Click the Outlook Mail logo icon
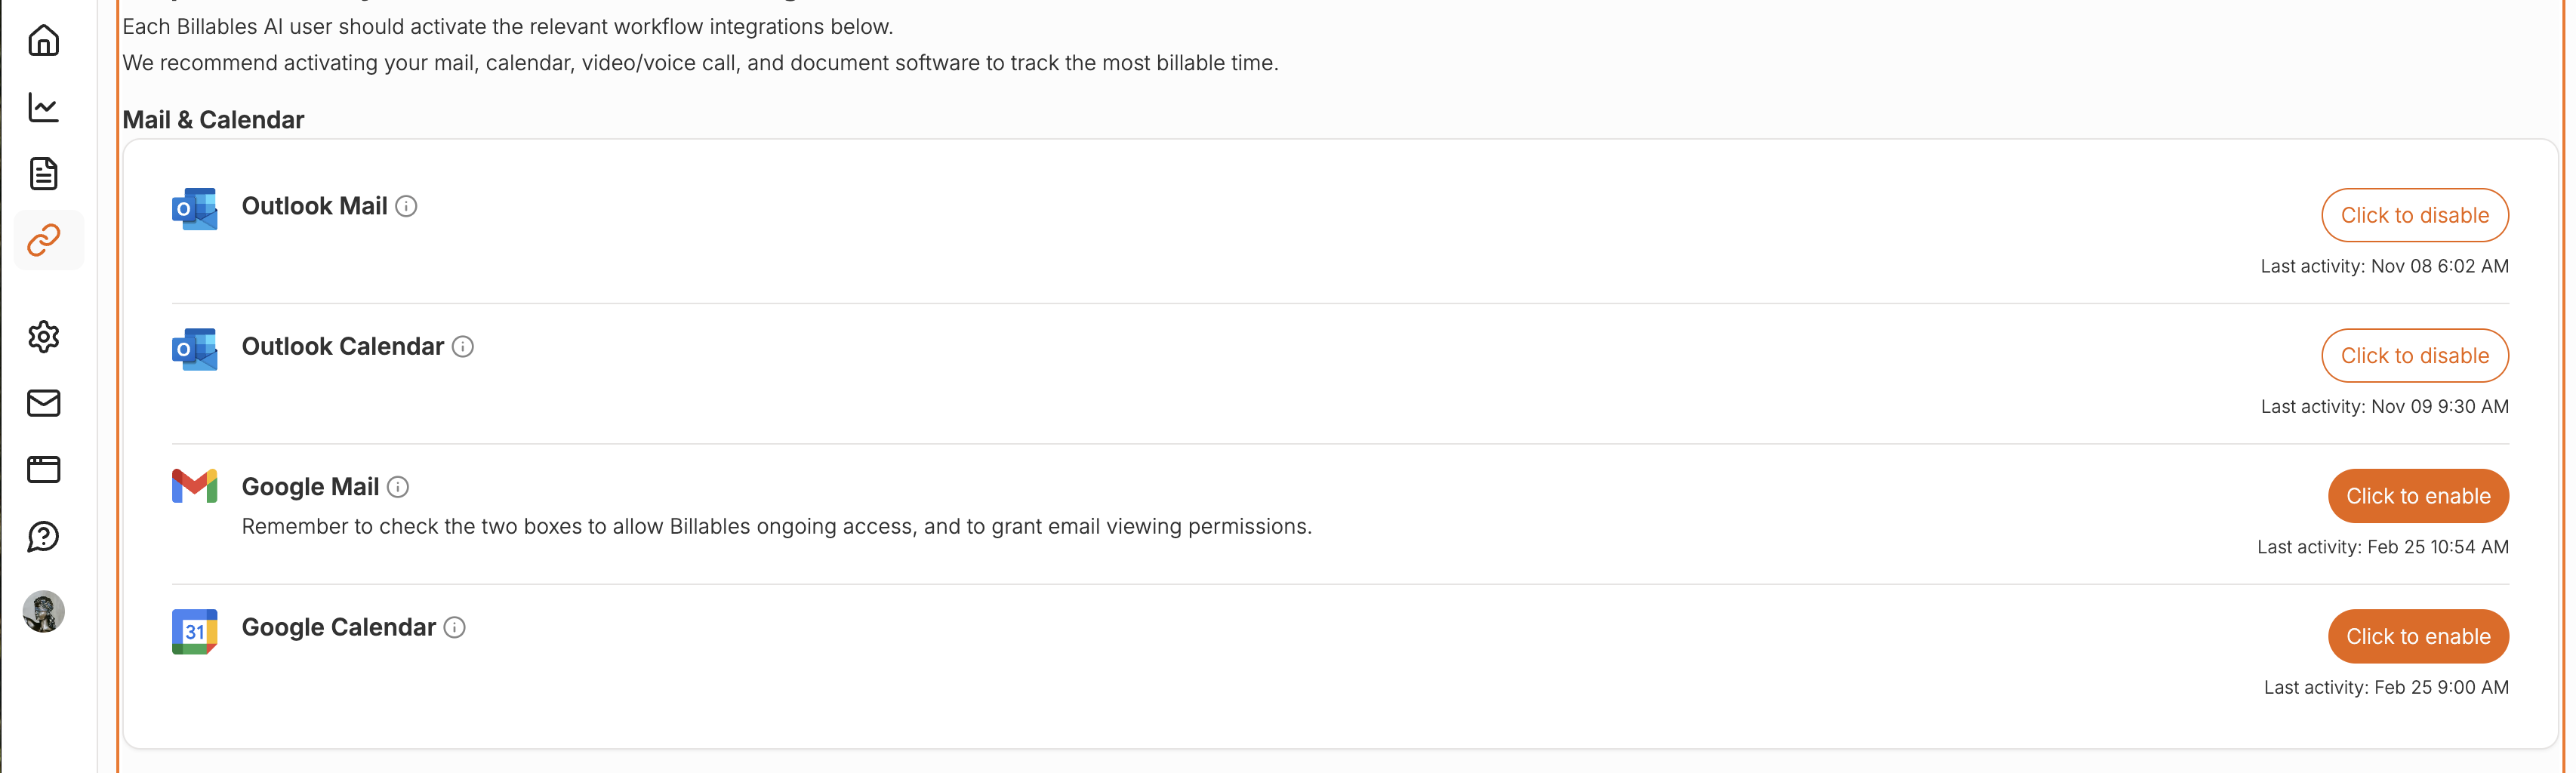Viewport: 2576px width, 773px height. pos(195,209)
